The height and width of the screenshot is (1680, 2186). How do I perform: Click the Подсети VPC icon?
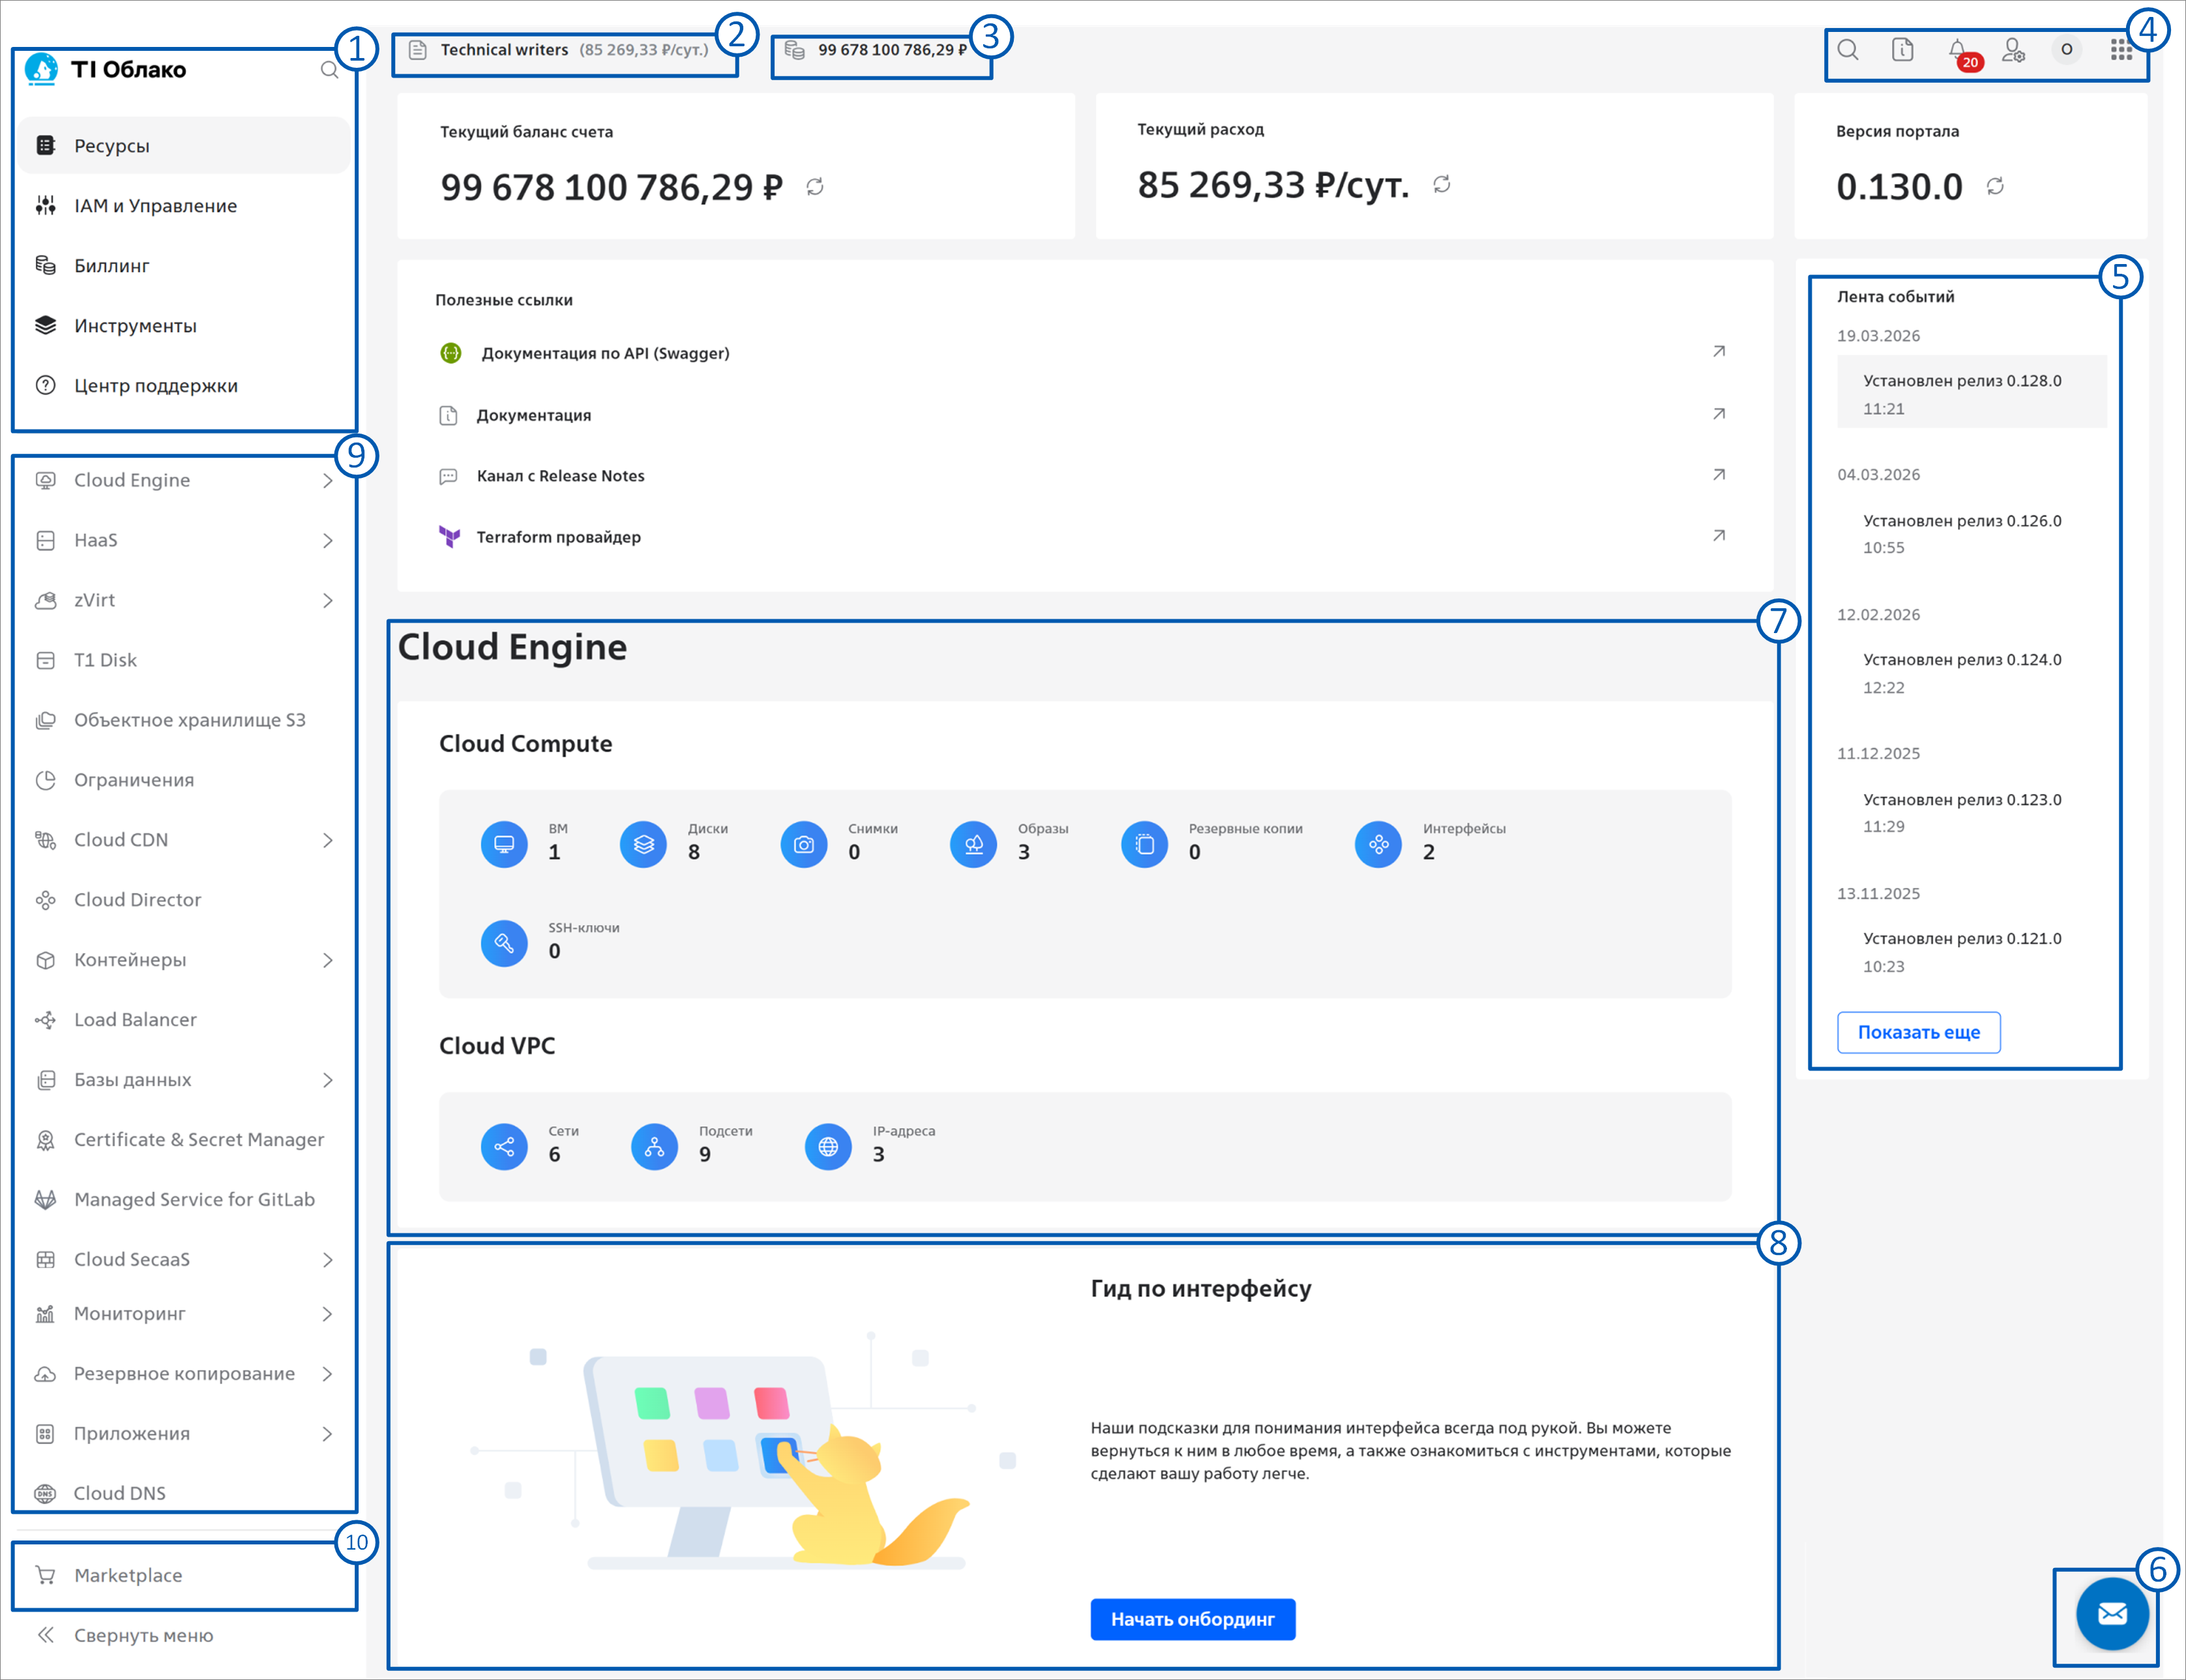click(654, 1147)
